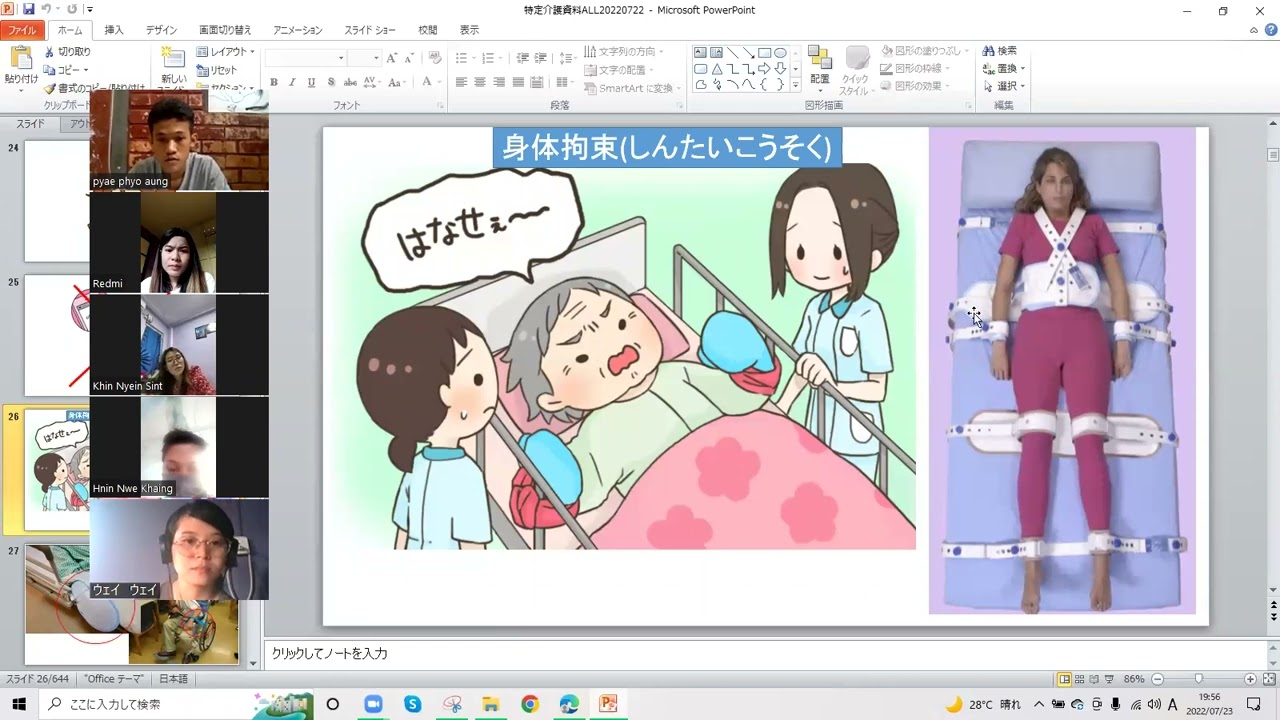Click the リセット (Reset) button
Screen dimensions: 1280x720
click(x=217, y=70)
